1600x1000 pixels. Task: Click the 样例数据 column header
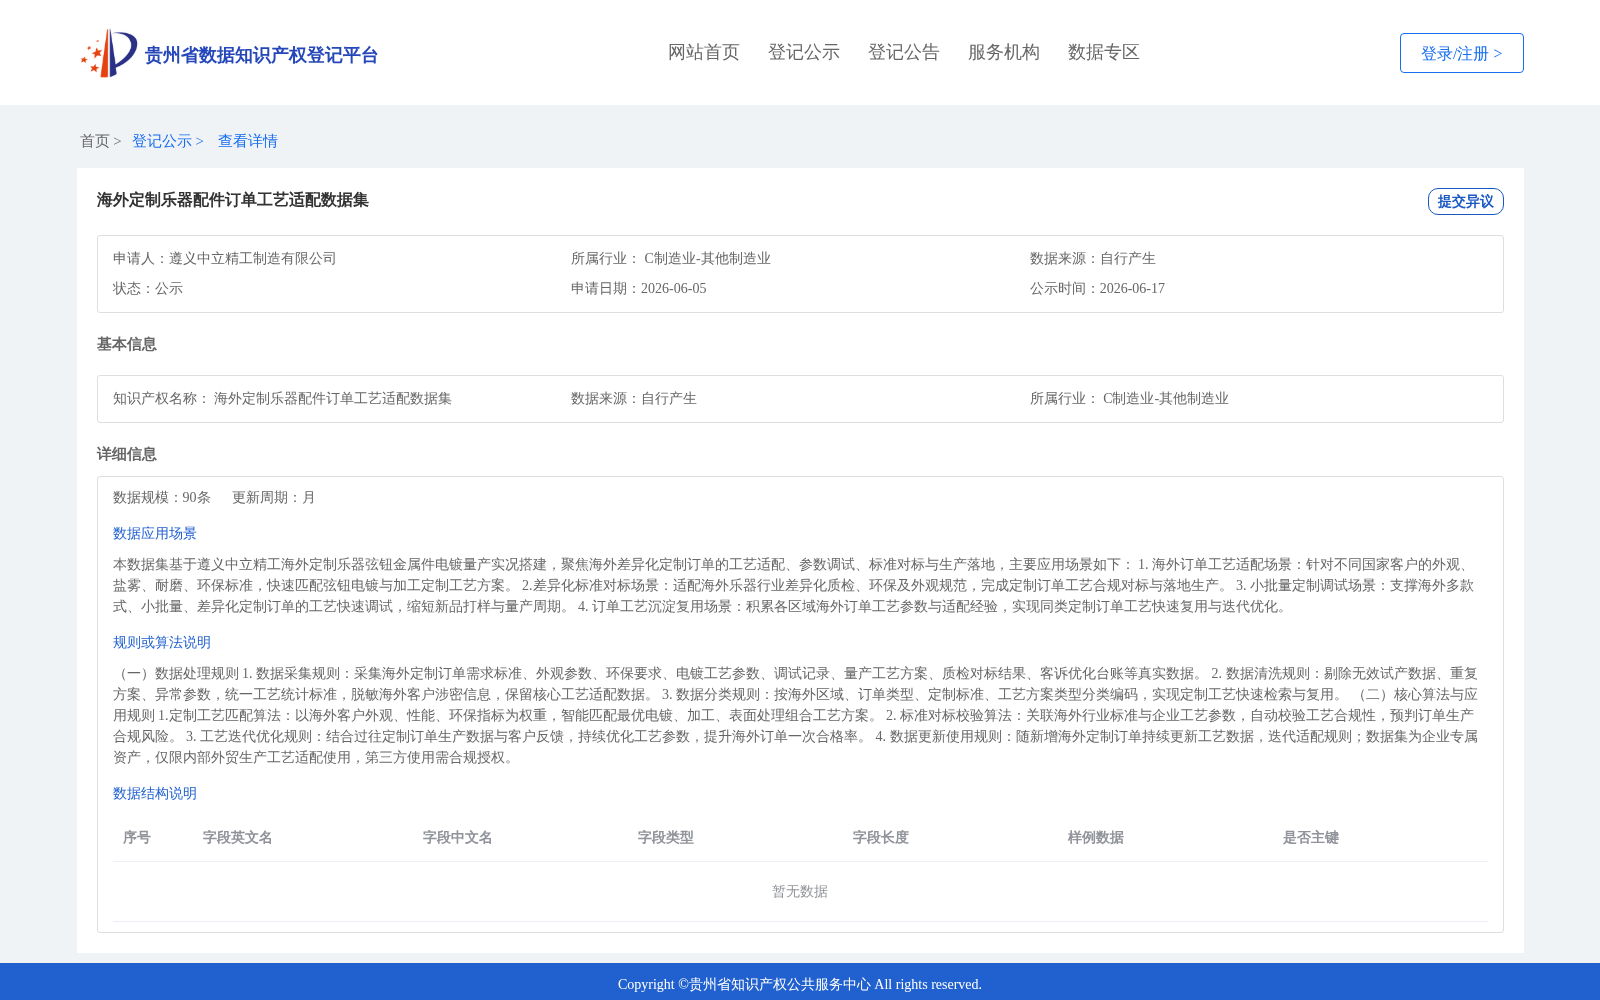(x=1096, y=837)
